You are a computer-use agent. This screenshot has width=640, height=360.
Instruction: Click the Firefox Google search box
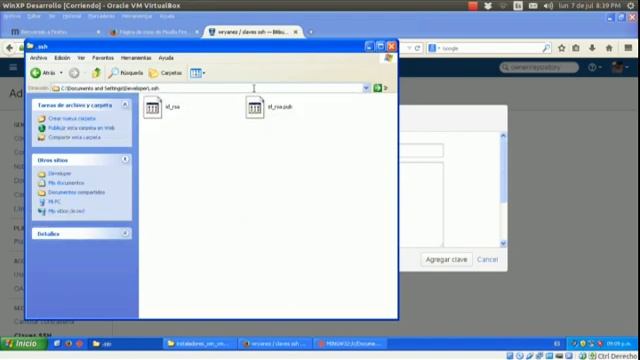point(489,48)
